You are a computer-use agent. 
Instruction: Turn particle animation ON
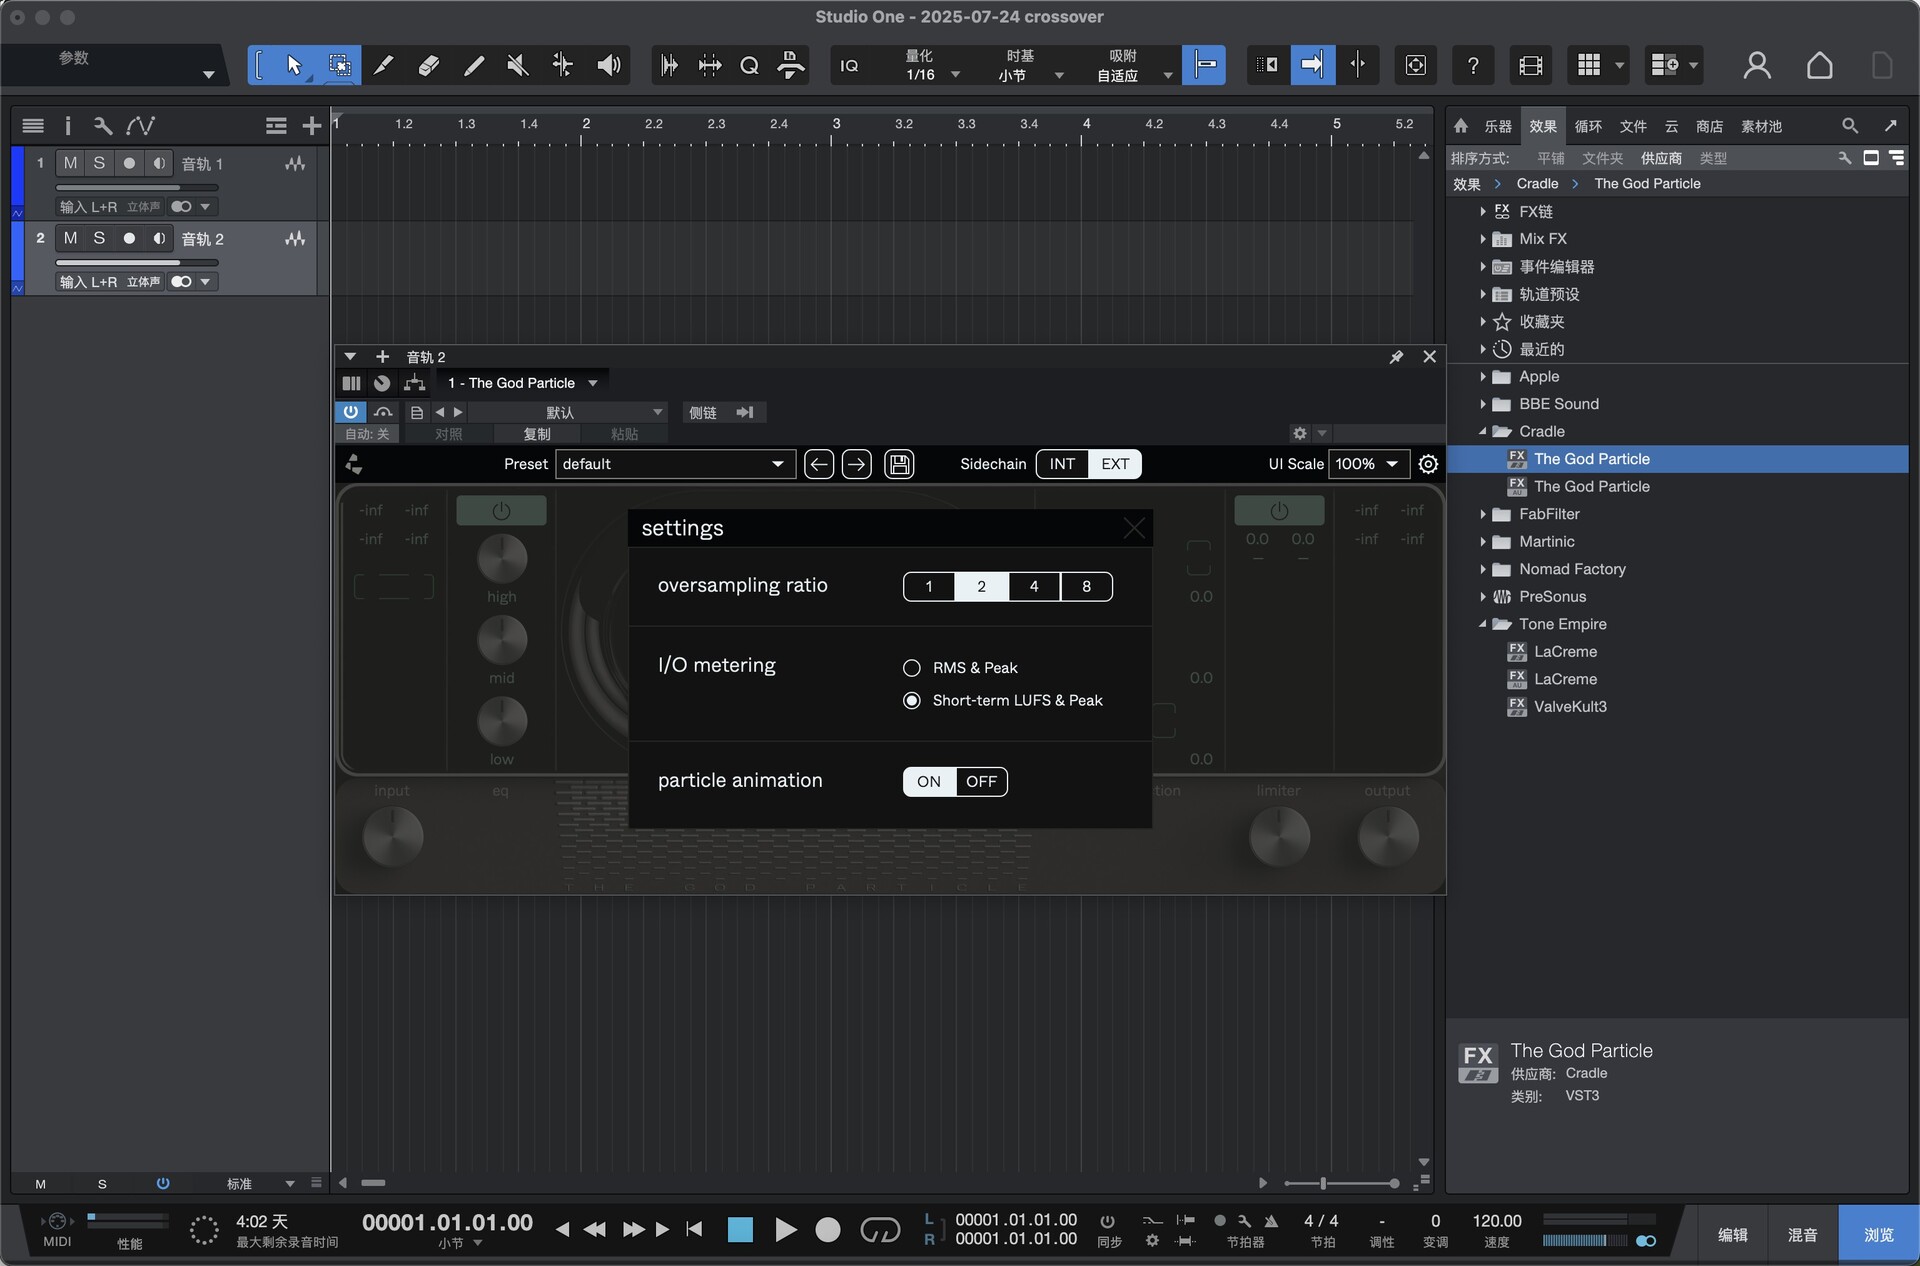point(929,781)
